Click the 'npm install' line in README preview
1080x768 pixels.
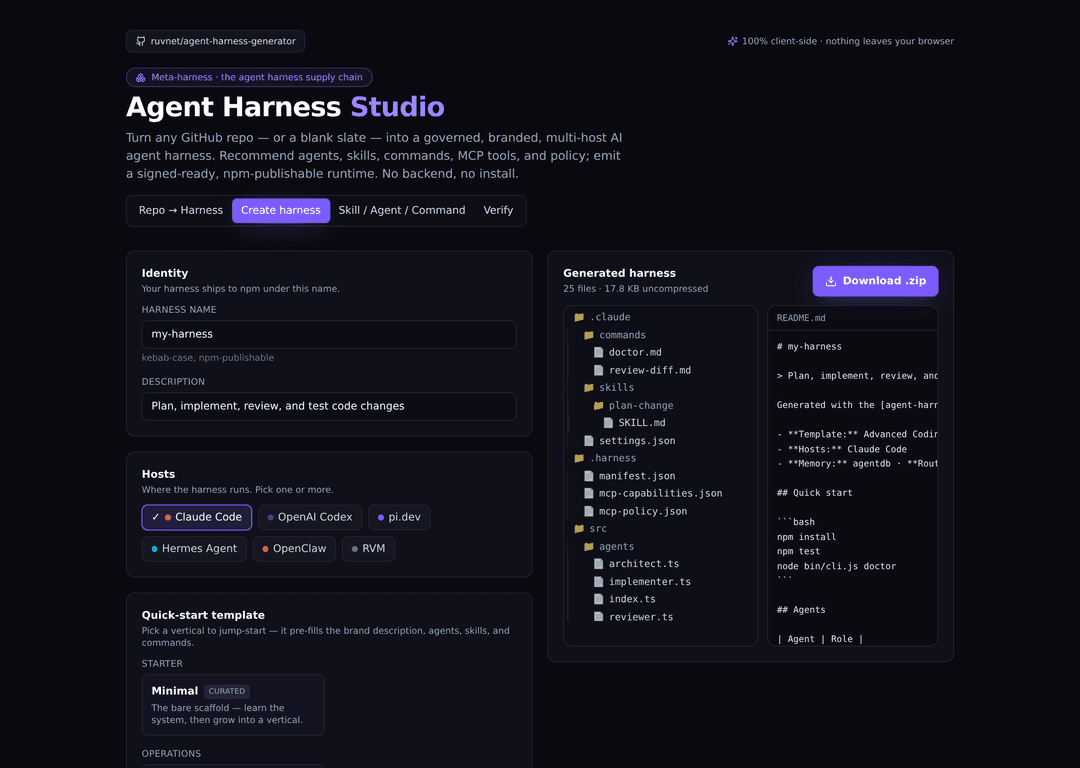point(806,537)
